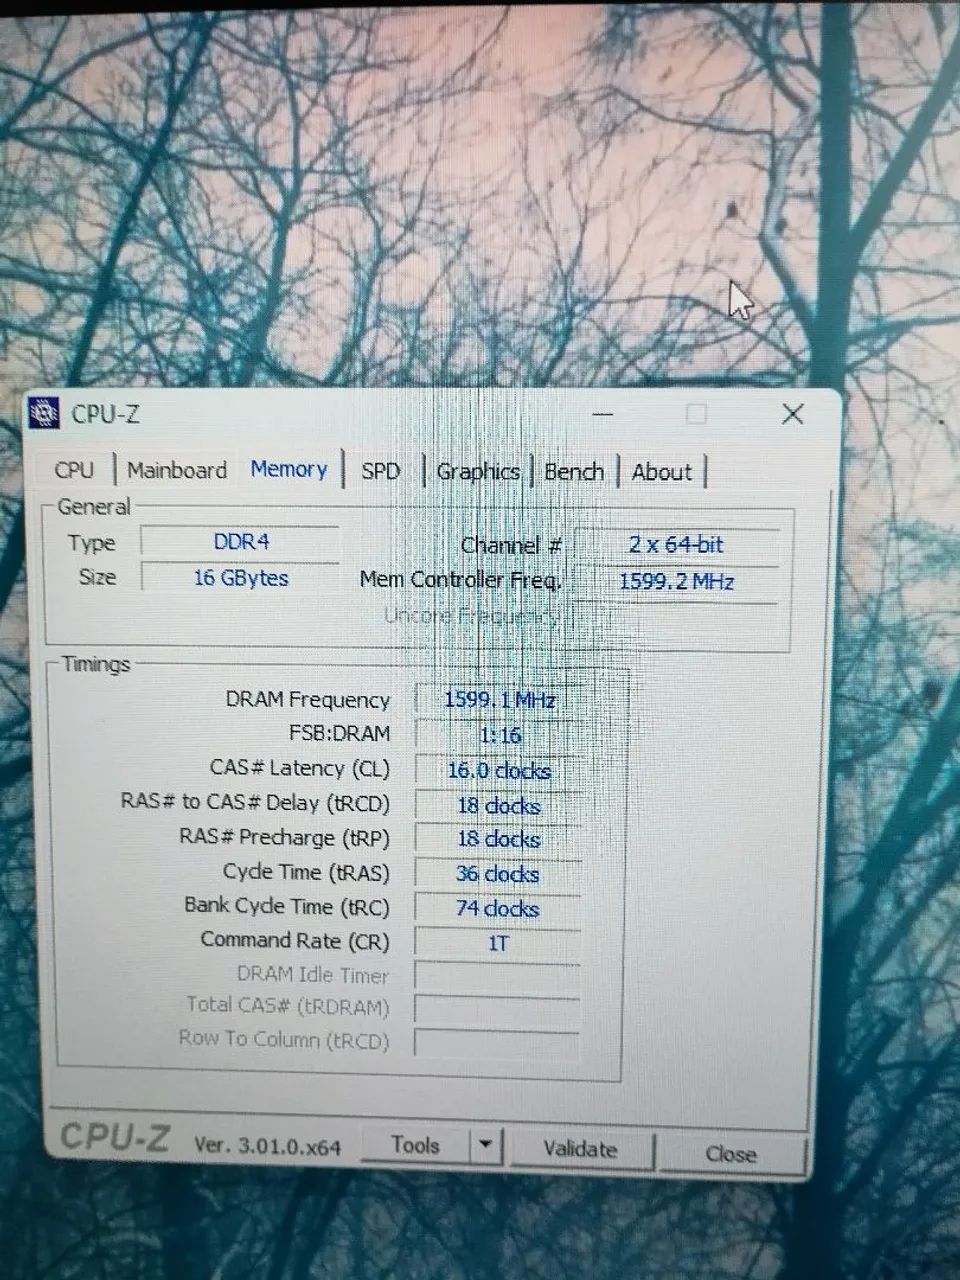Open the CPU tab

pos(75,470)
